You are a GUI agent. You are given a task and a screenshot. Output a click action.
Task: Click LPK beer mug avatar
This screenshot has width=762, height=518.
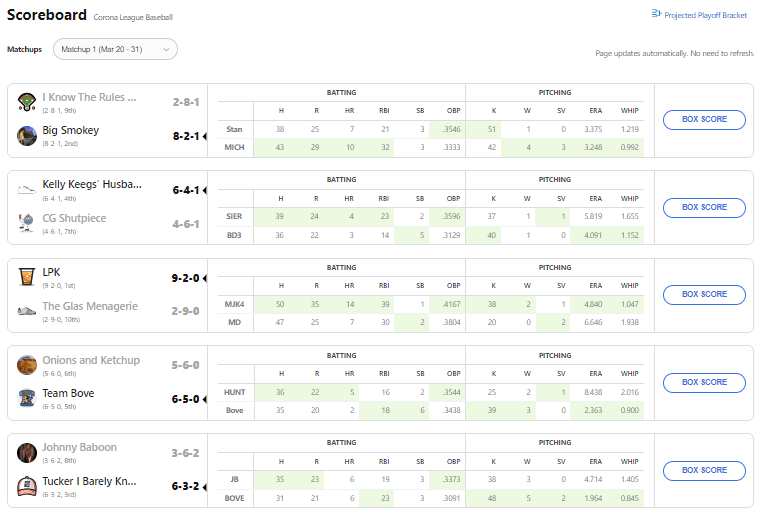[27, 277]
